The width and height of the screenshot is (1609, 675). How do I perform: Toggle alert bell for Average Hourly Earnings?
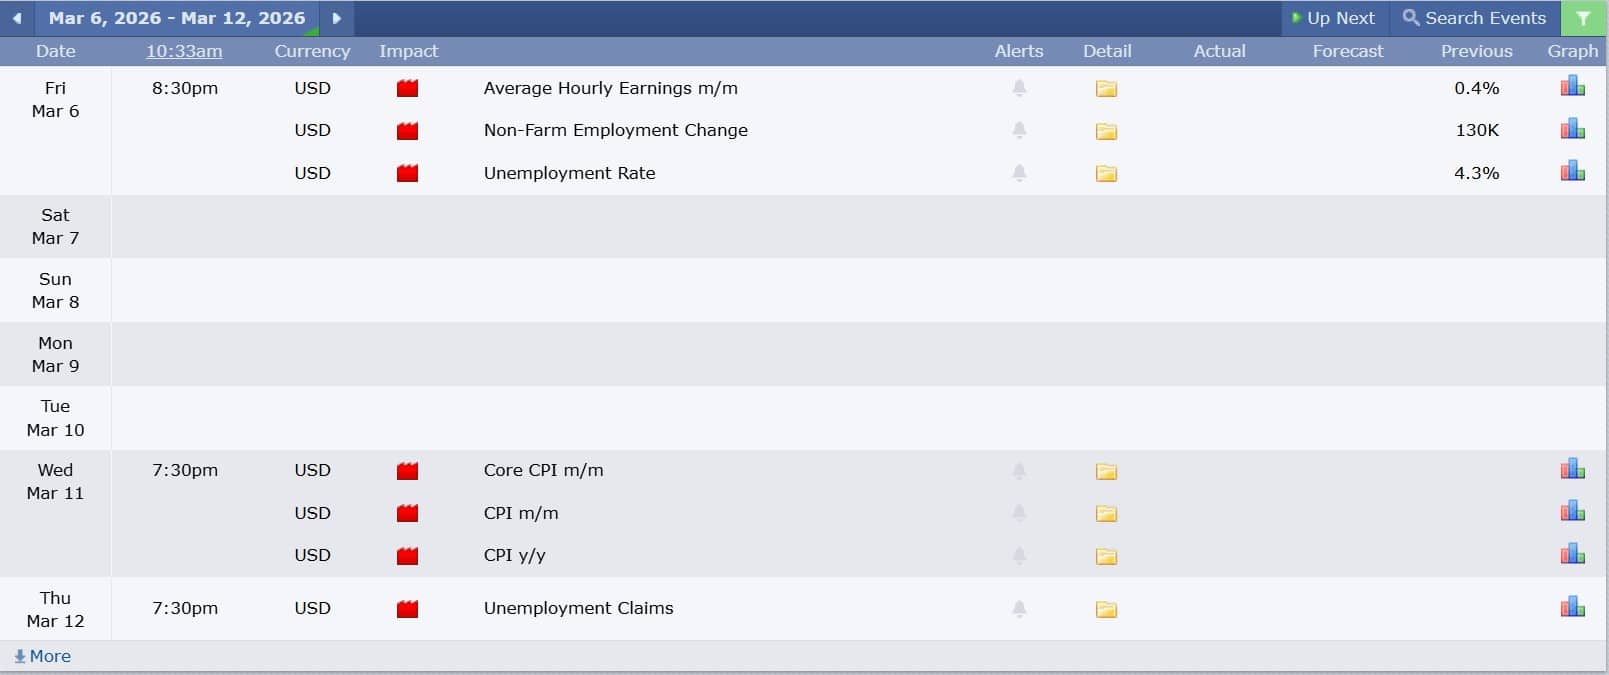(x=1019, y=88)
